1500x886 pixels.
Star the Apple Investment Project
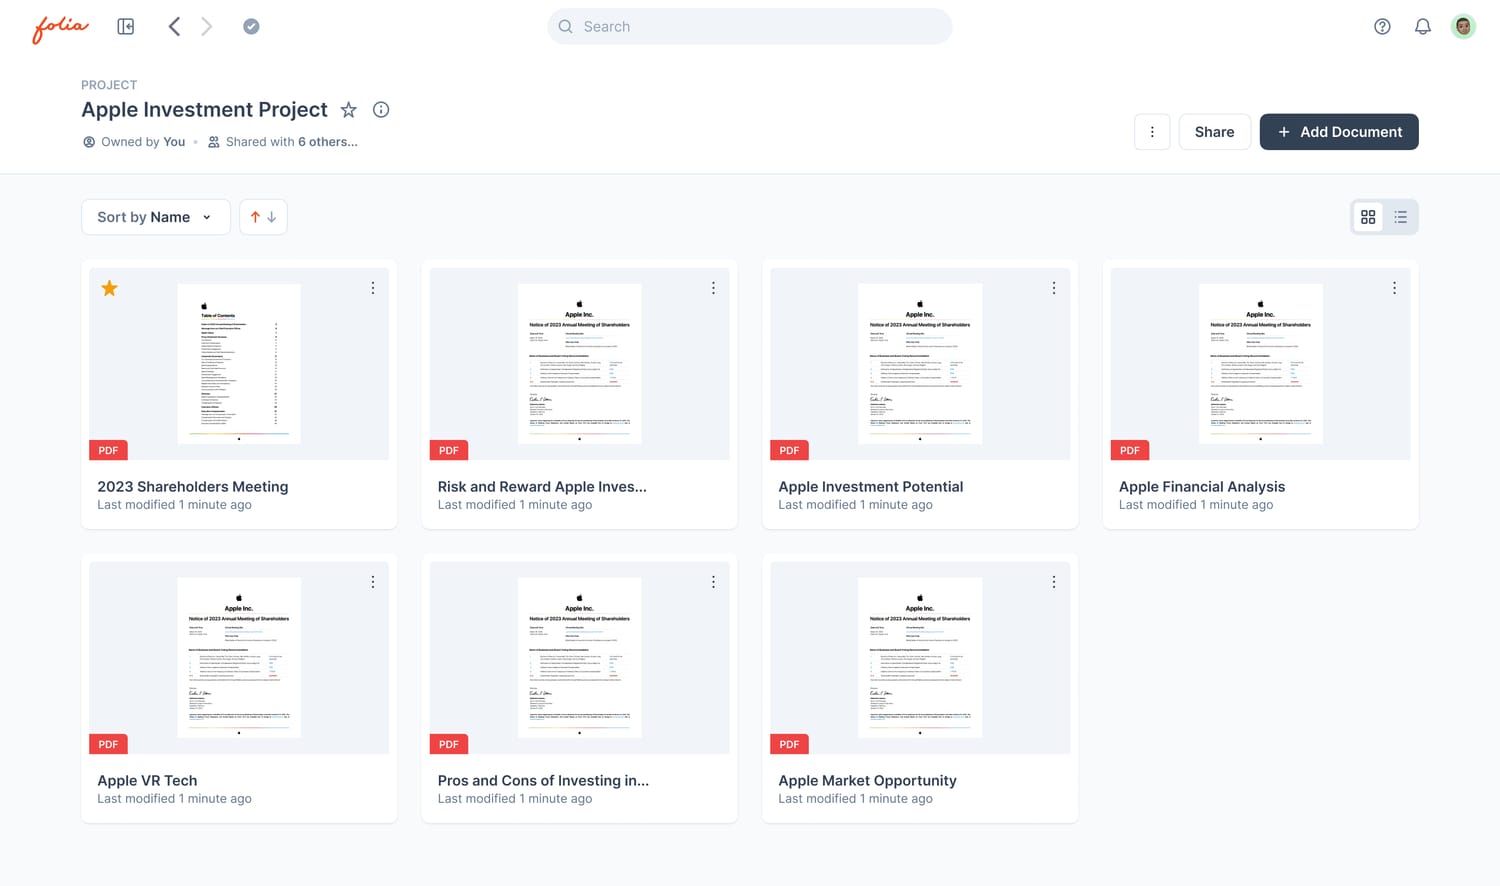point(348,110)
